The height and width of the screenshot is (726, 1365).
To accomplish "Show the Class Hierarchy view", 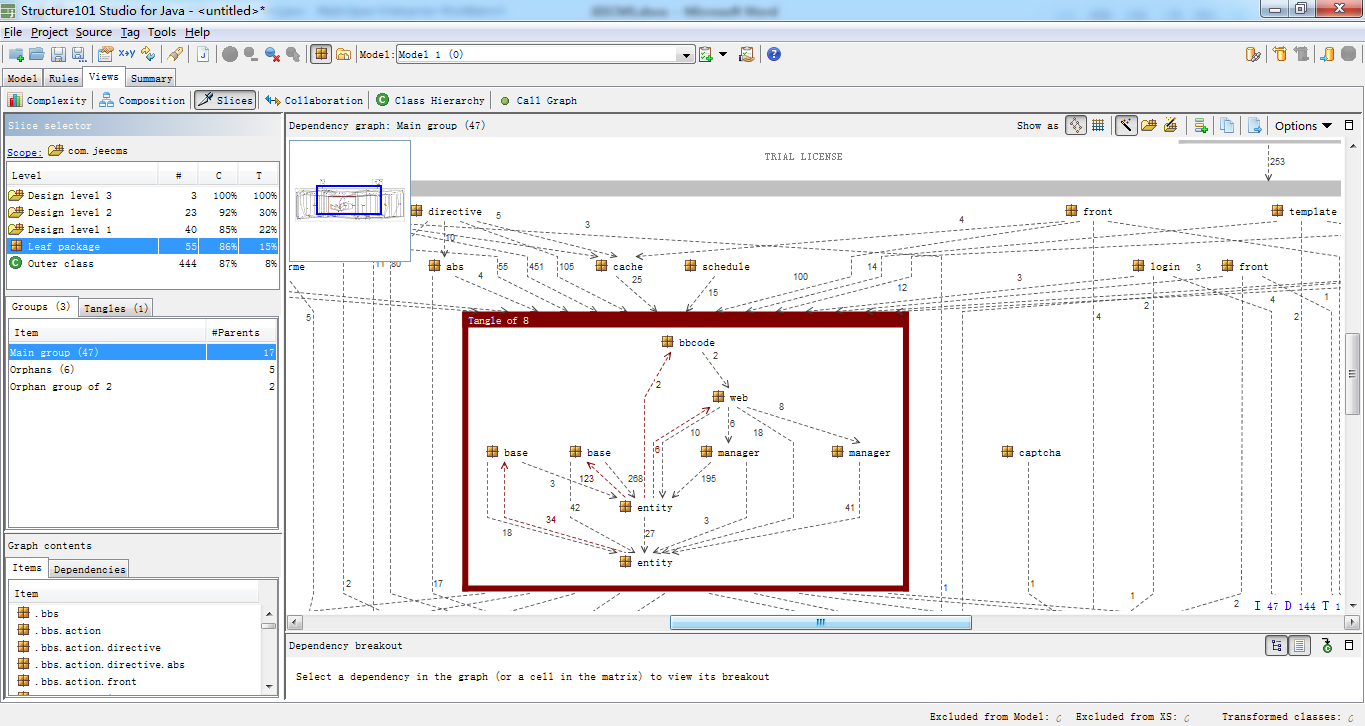I will pos(430,100).
